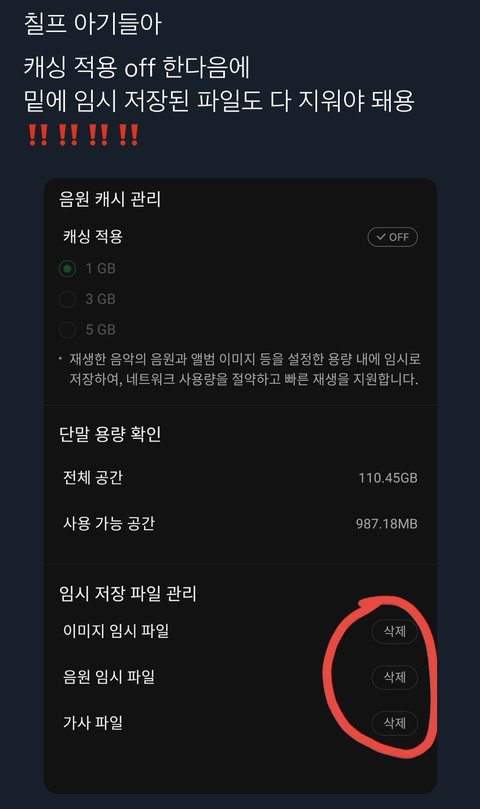Click the 전체 공간 row label

(x=93, y=477)
